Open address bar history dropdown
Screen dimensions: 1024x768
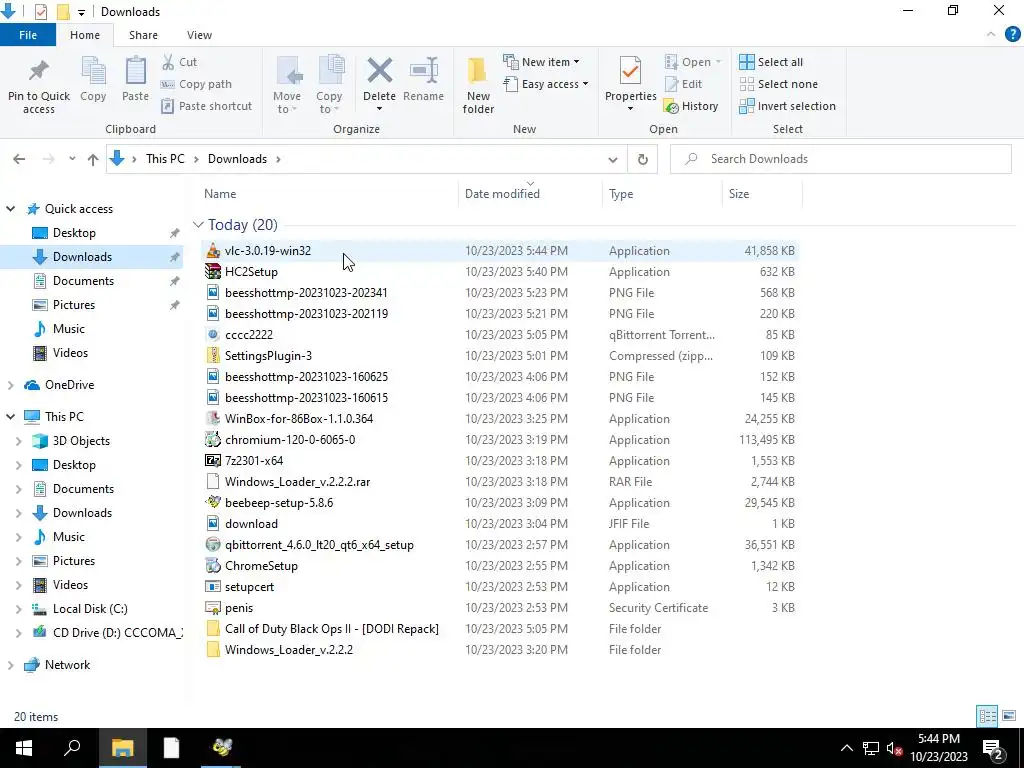click(x=613, y=159)
